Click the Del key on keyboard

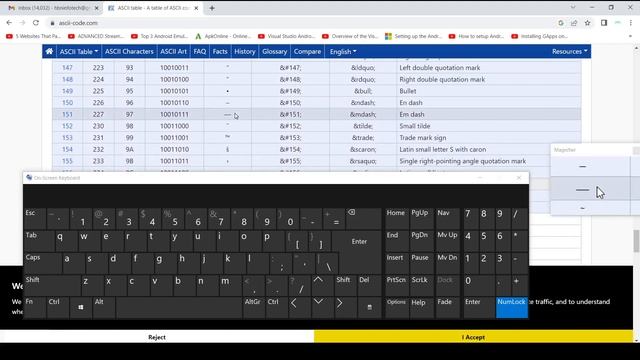pyautogui.click(x=369, y=285)
